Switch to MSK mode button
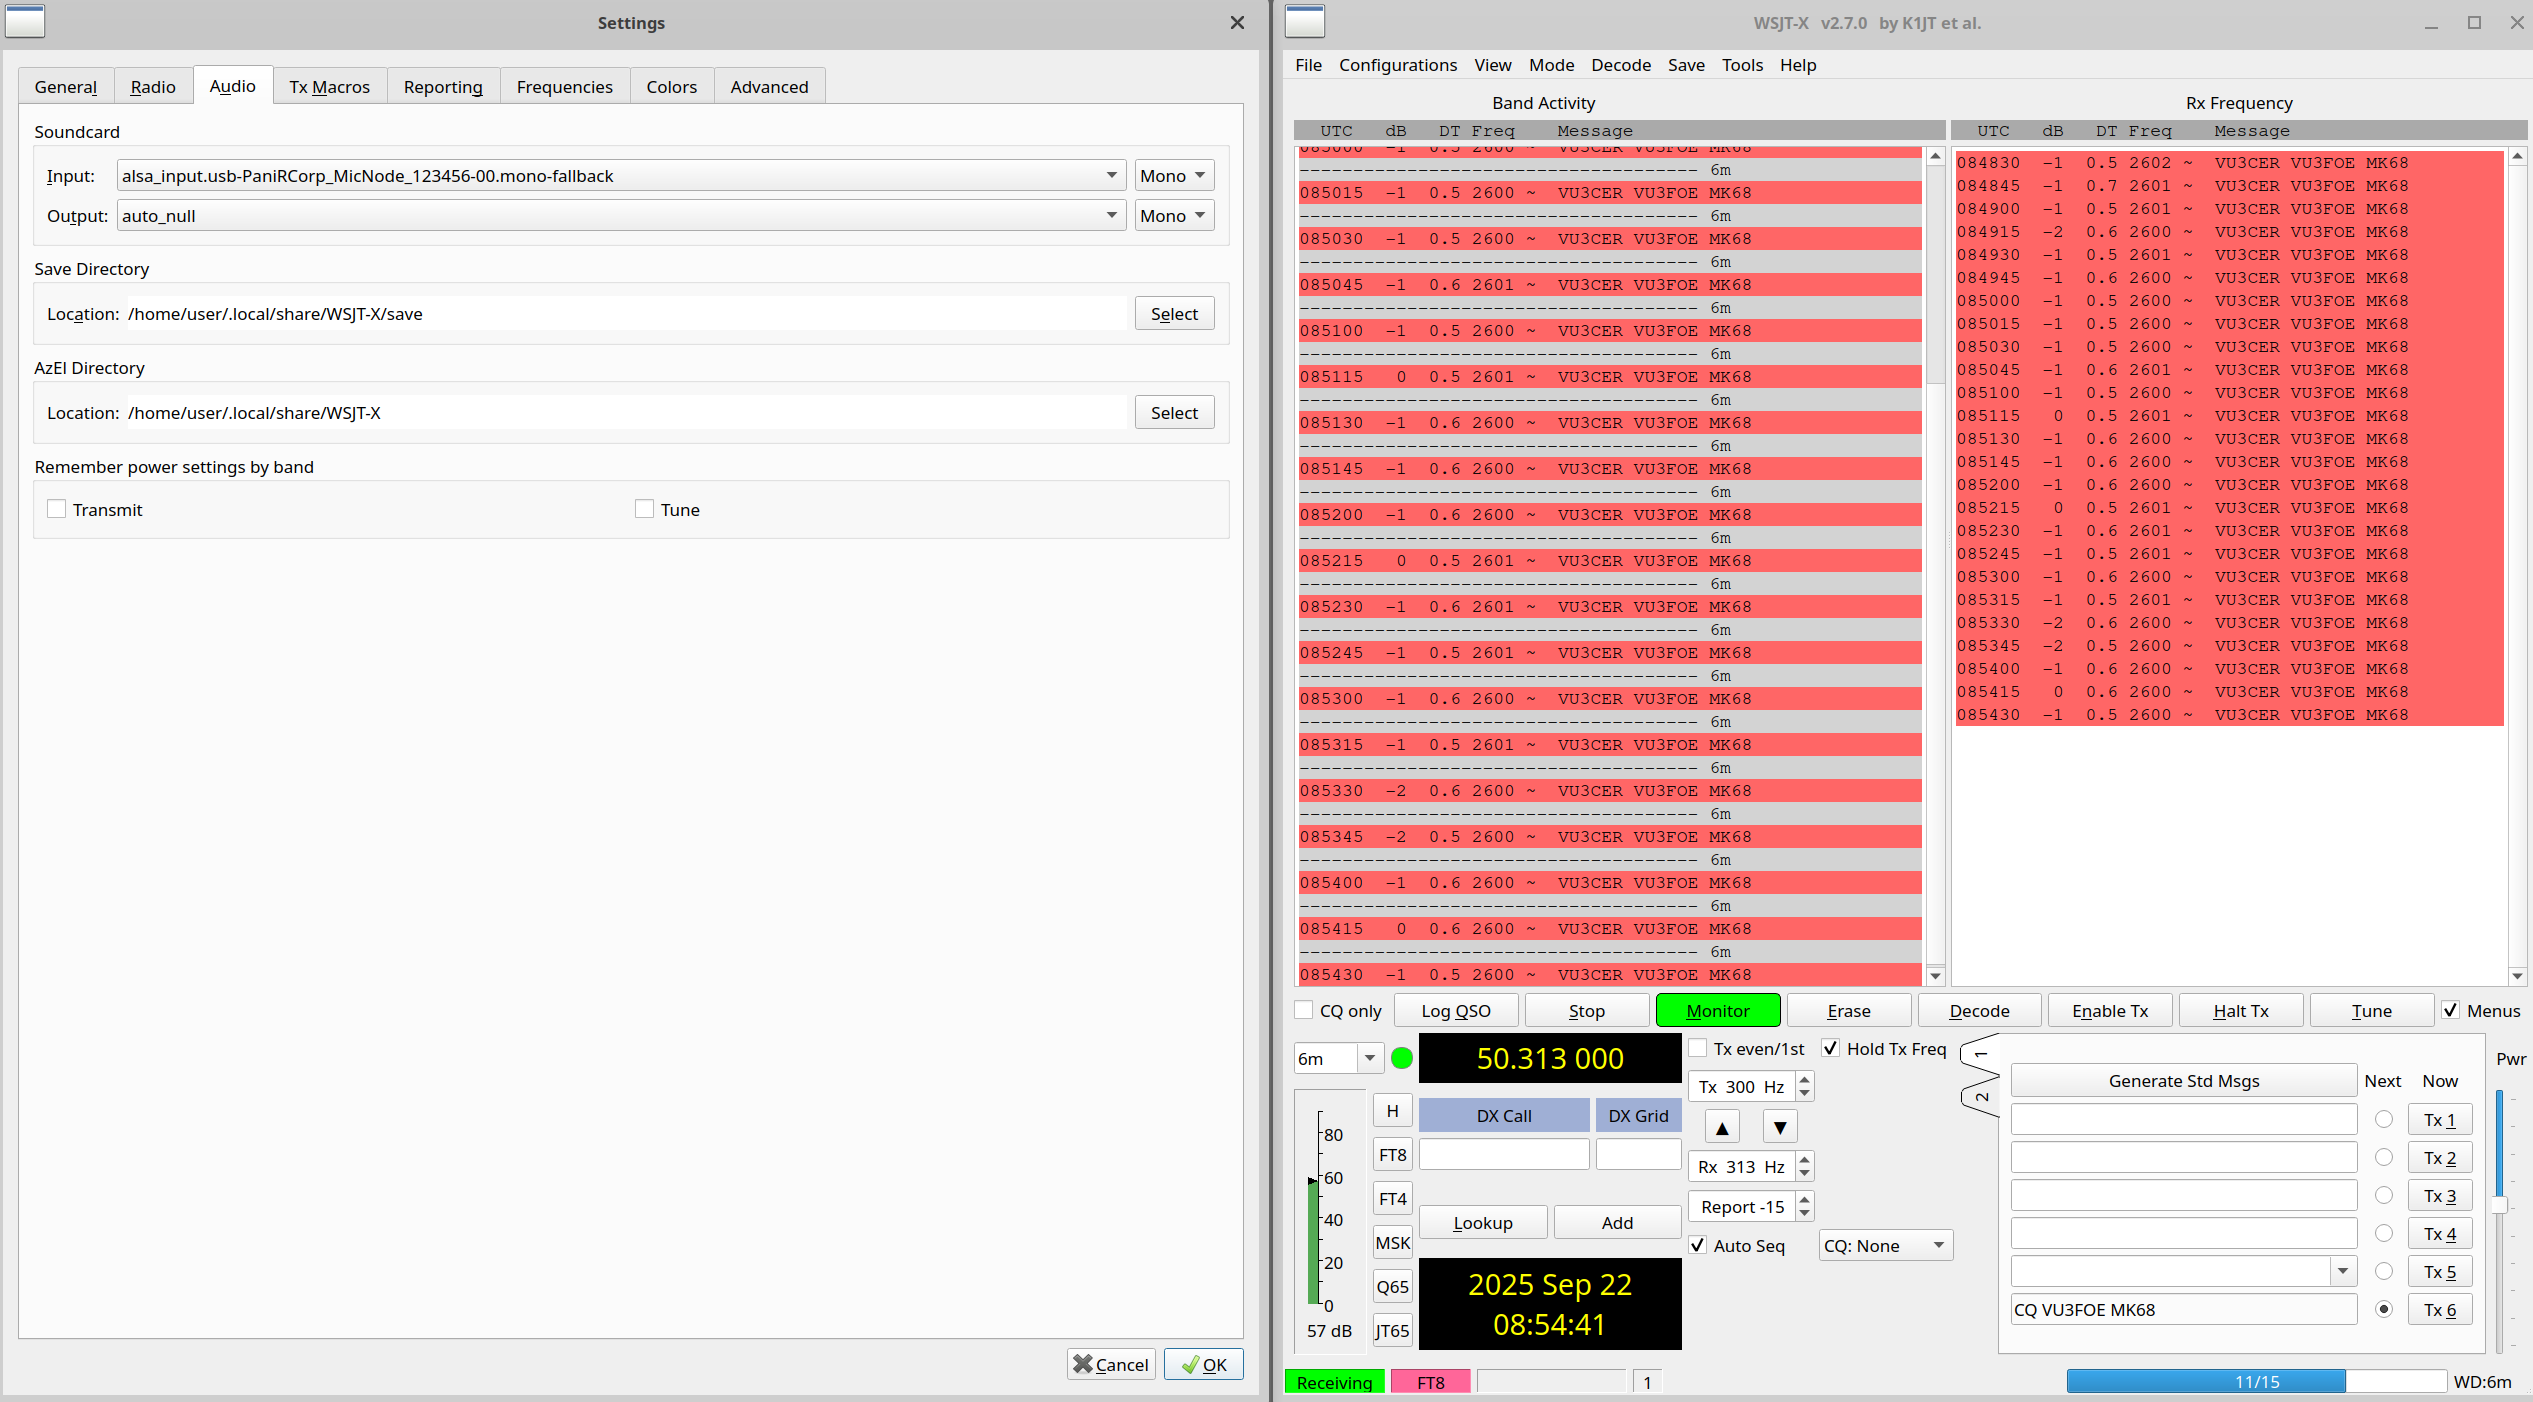The image size is (2533, 1402). click(1392, 1243)
